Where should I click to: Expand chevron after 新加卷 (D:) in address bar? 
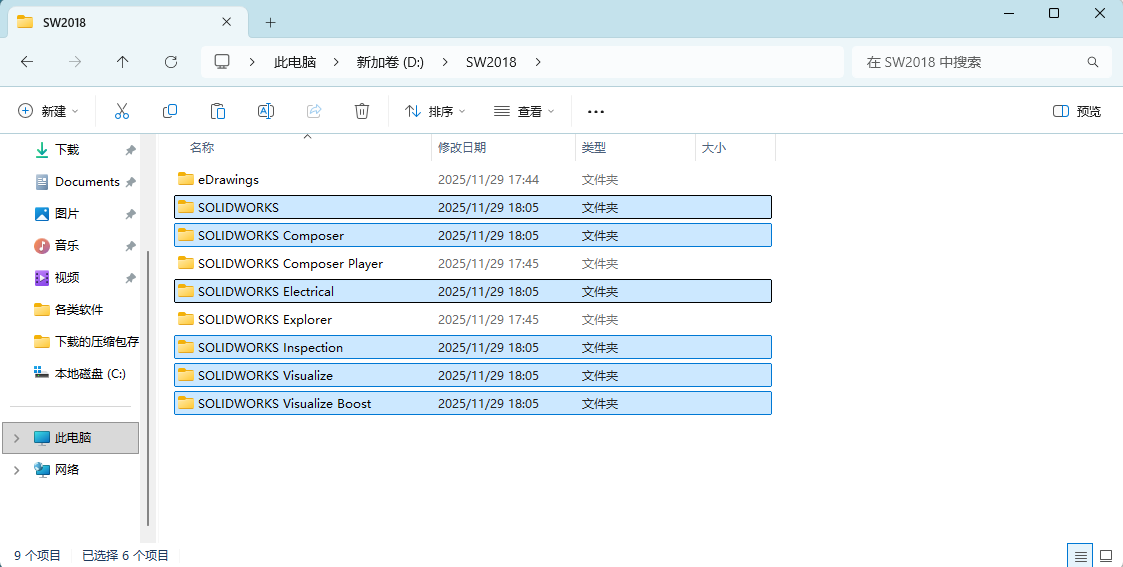(445, 62)
